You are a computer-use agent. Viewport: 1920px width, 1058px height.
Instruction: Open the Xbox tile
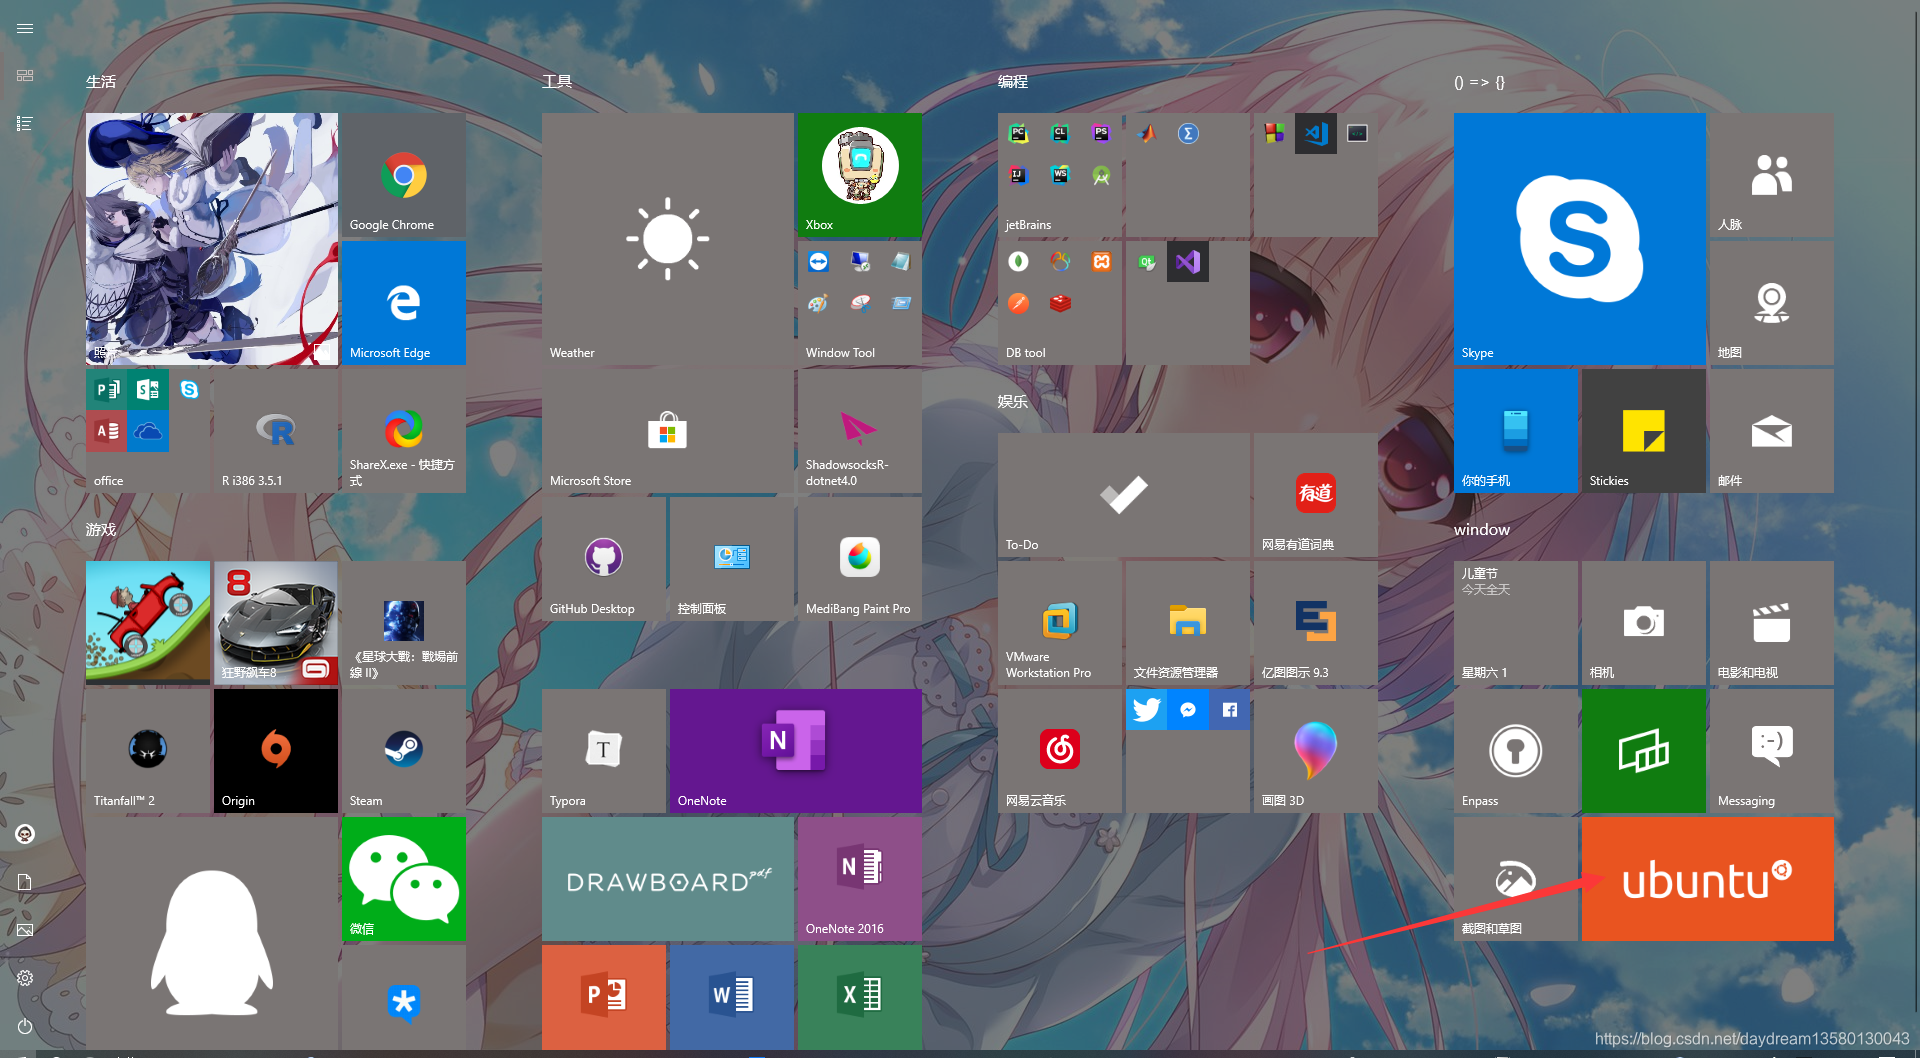point(860,175)
